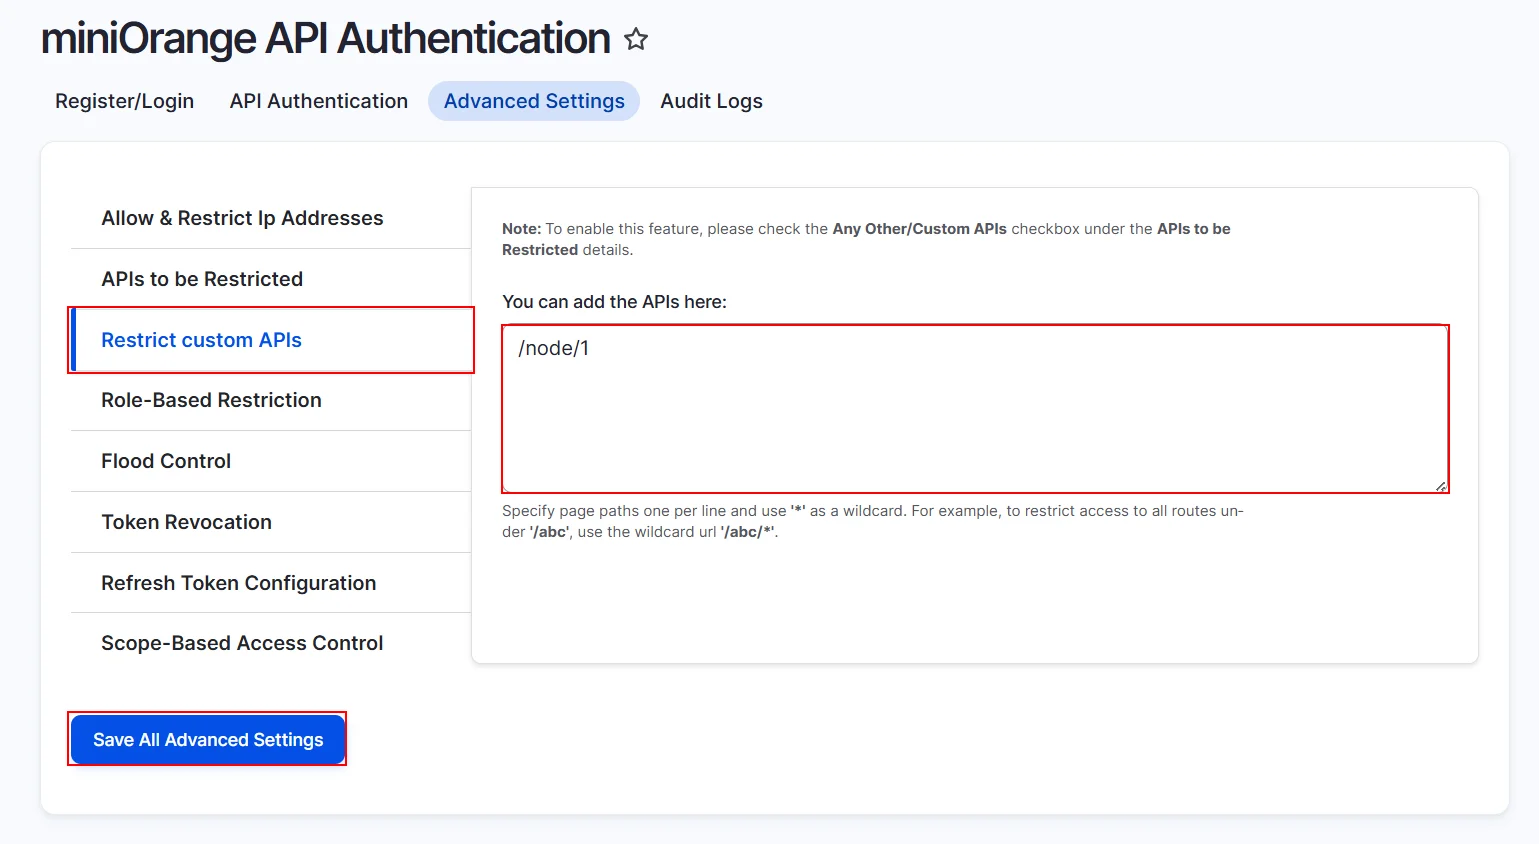The height and width of the screenshot is (844, 1539).
Task: Open the Token Revocation section
Action: point(186,522)
